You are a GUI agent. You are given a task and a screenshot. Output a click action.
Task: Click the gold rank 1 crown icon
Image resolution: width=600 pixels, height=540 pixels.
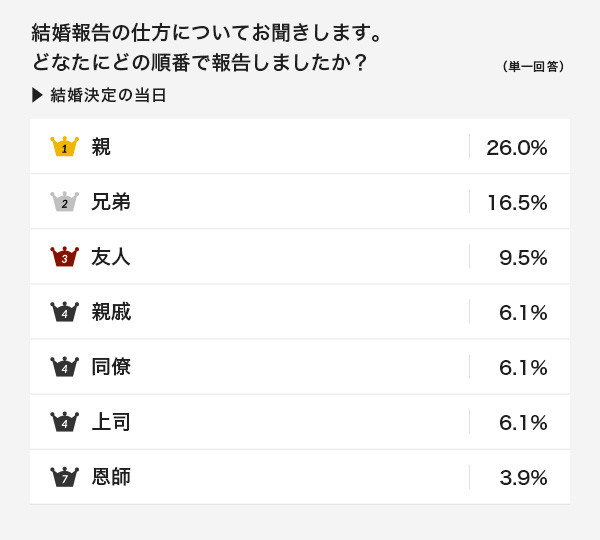pyautogui.click(x=65, y=146)
